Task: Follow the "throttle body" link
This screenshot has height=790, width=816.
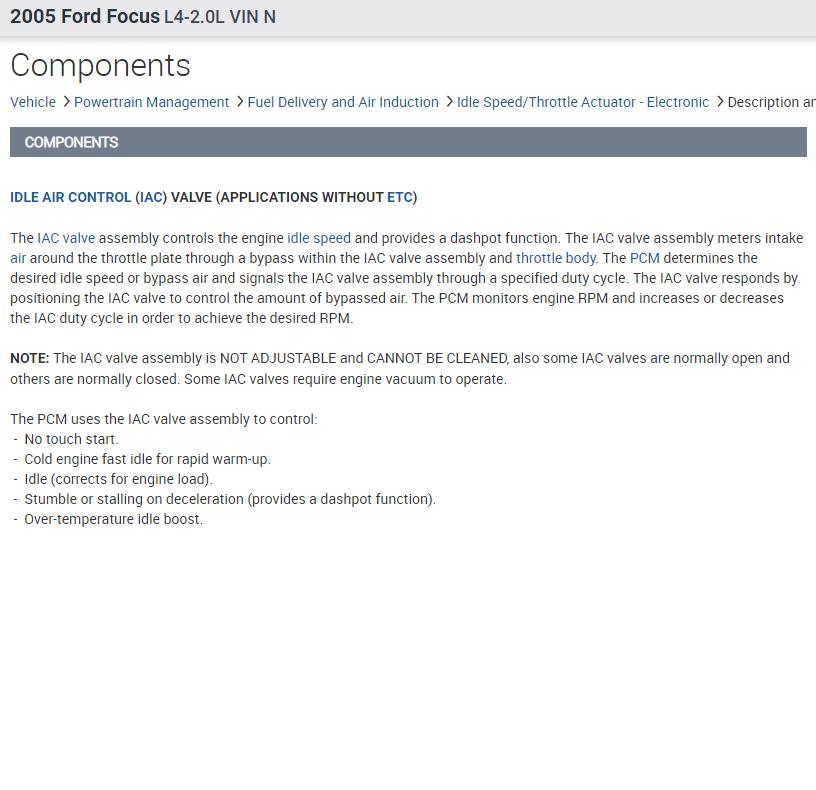Action: 556,258
